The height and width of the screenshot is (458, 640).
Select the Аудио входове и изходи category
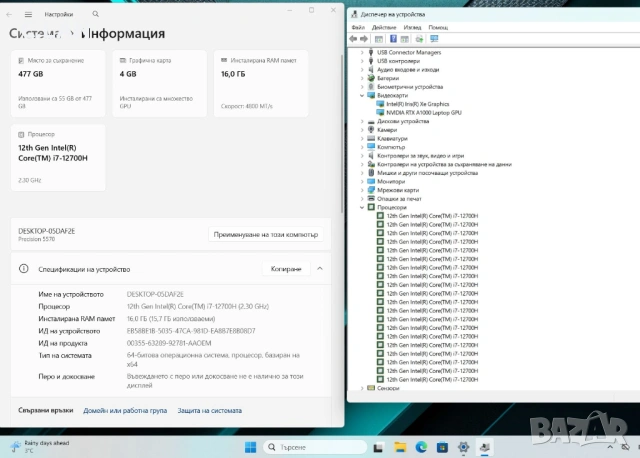[408, 69]
